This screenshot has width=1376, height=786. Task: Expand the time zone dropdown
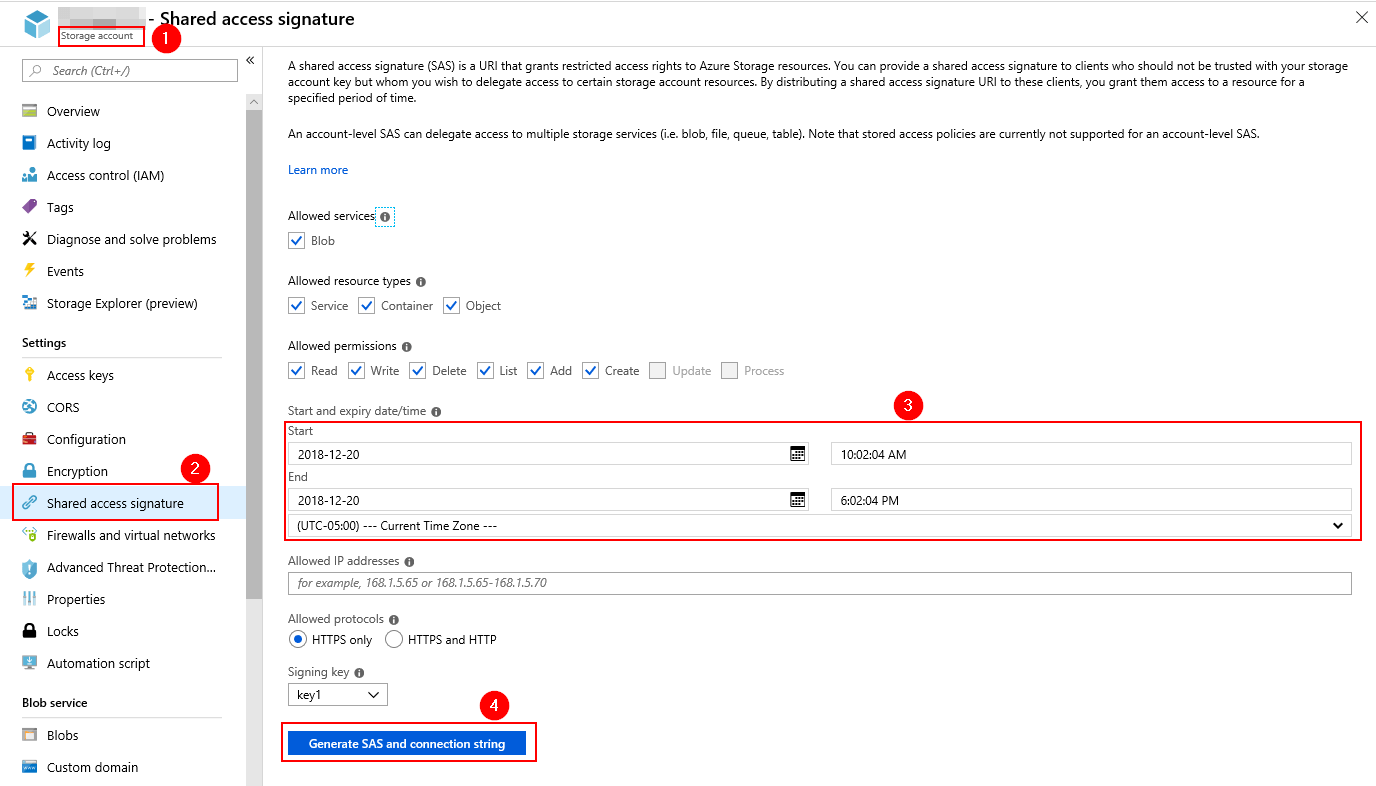(x=1339, y=525)
